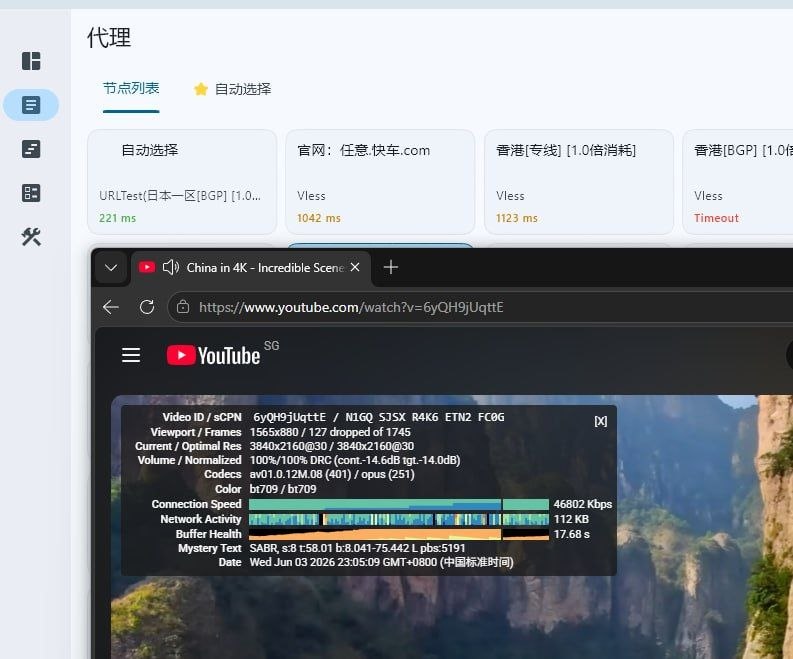Screen dimensions: 793x659
Task: Click the Date line in stats panel
Action: 381,562
